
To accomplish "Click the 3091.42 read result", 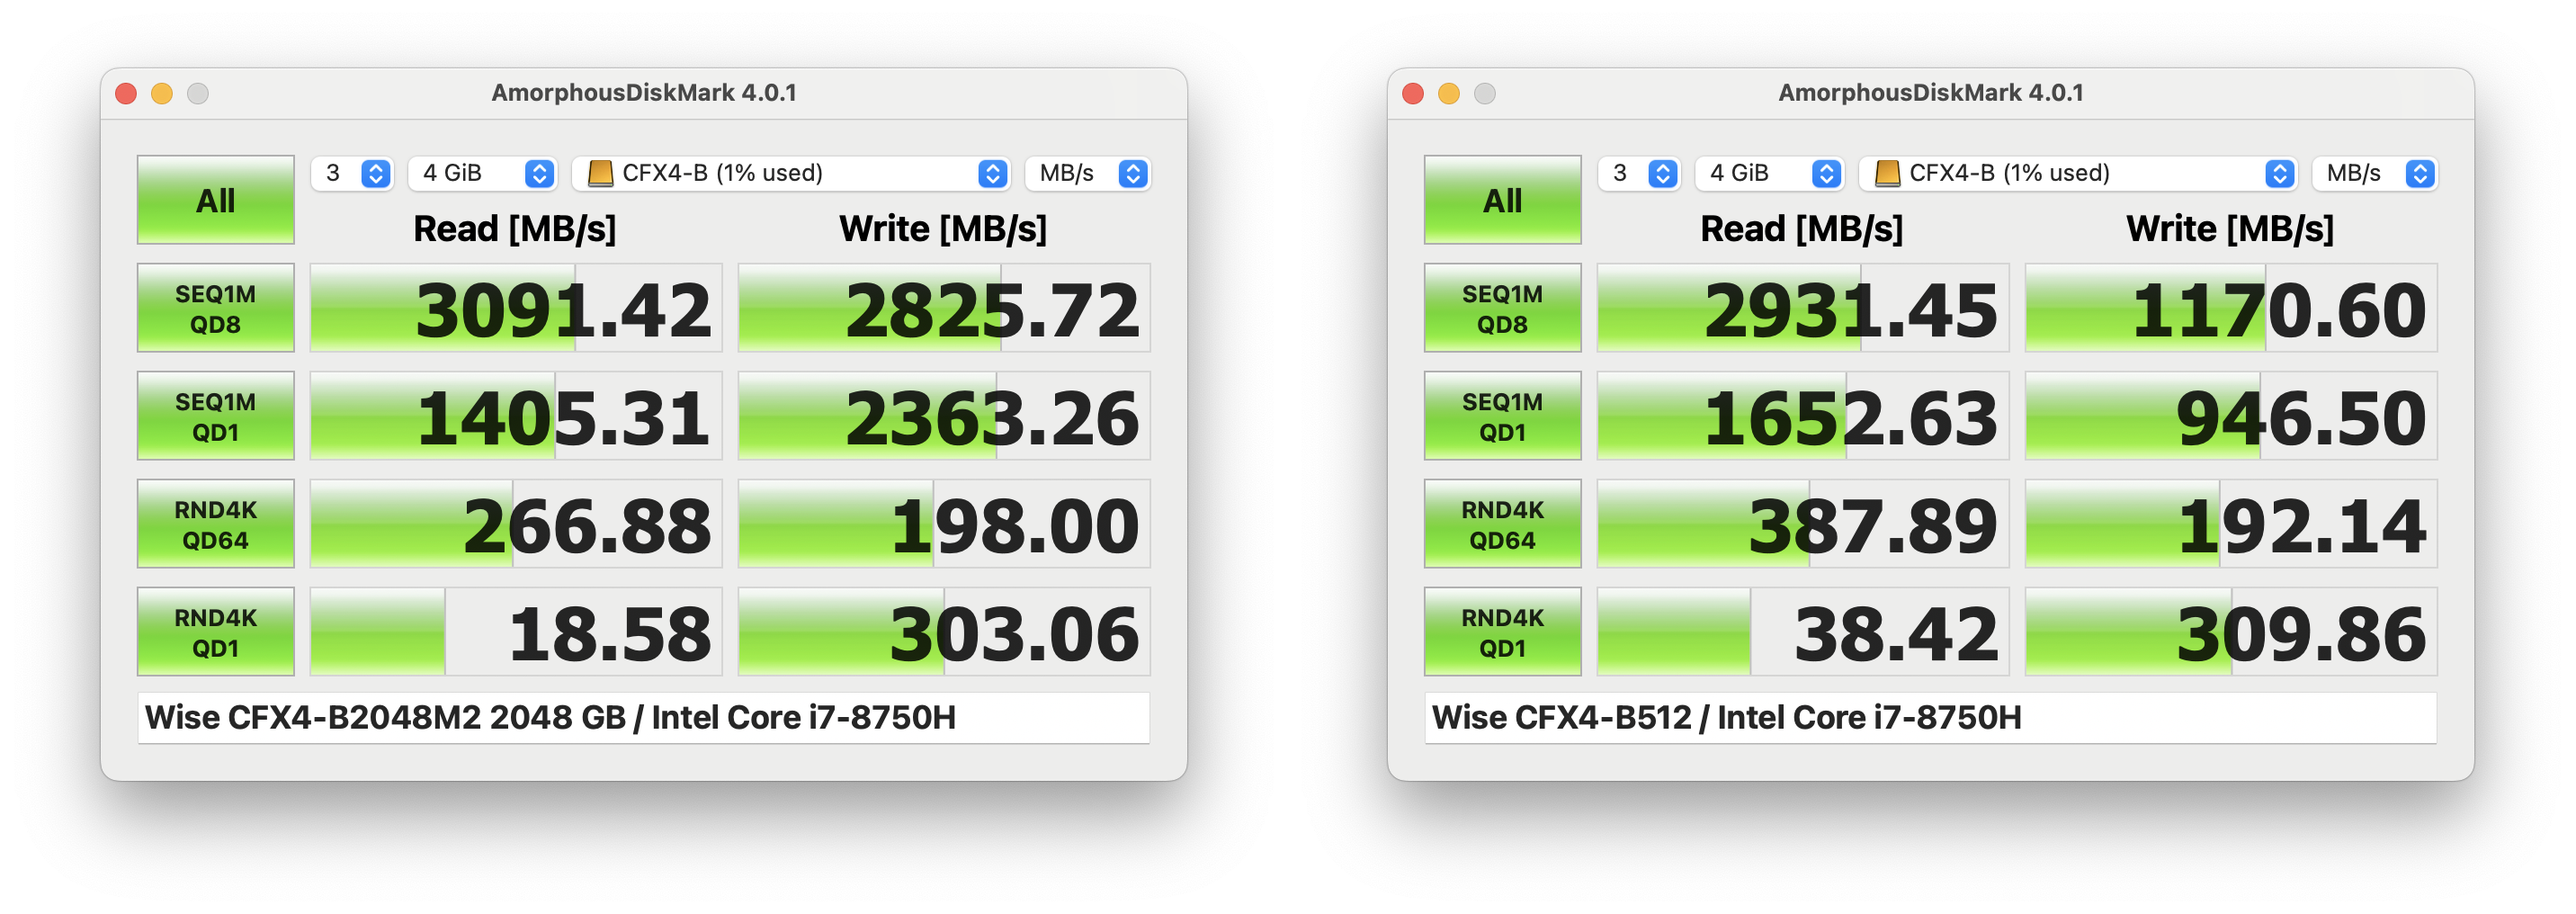I will (516, 308).
